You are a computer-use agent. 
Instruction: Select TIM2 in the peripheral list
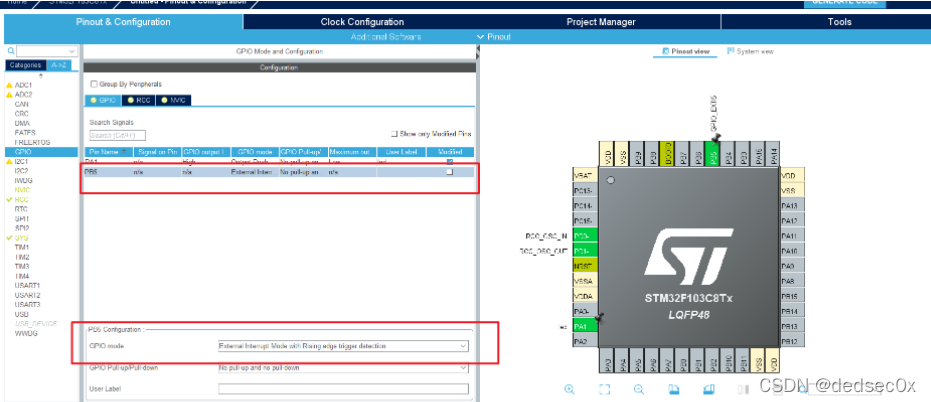(x=22, y=257)
